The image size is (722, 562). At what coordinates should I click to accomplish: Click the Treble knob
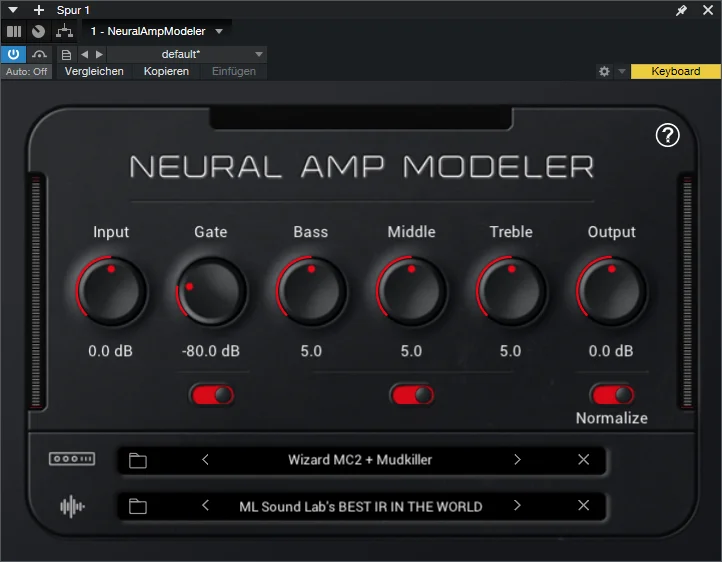tap(511, 291)
